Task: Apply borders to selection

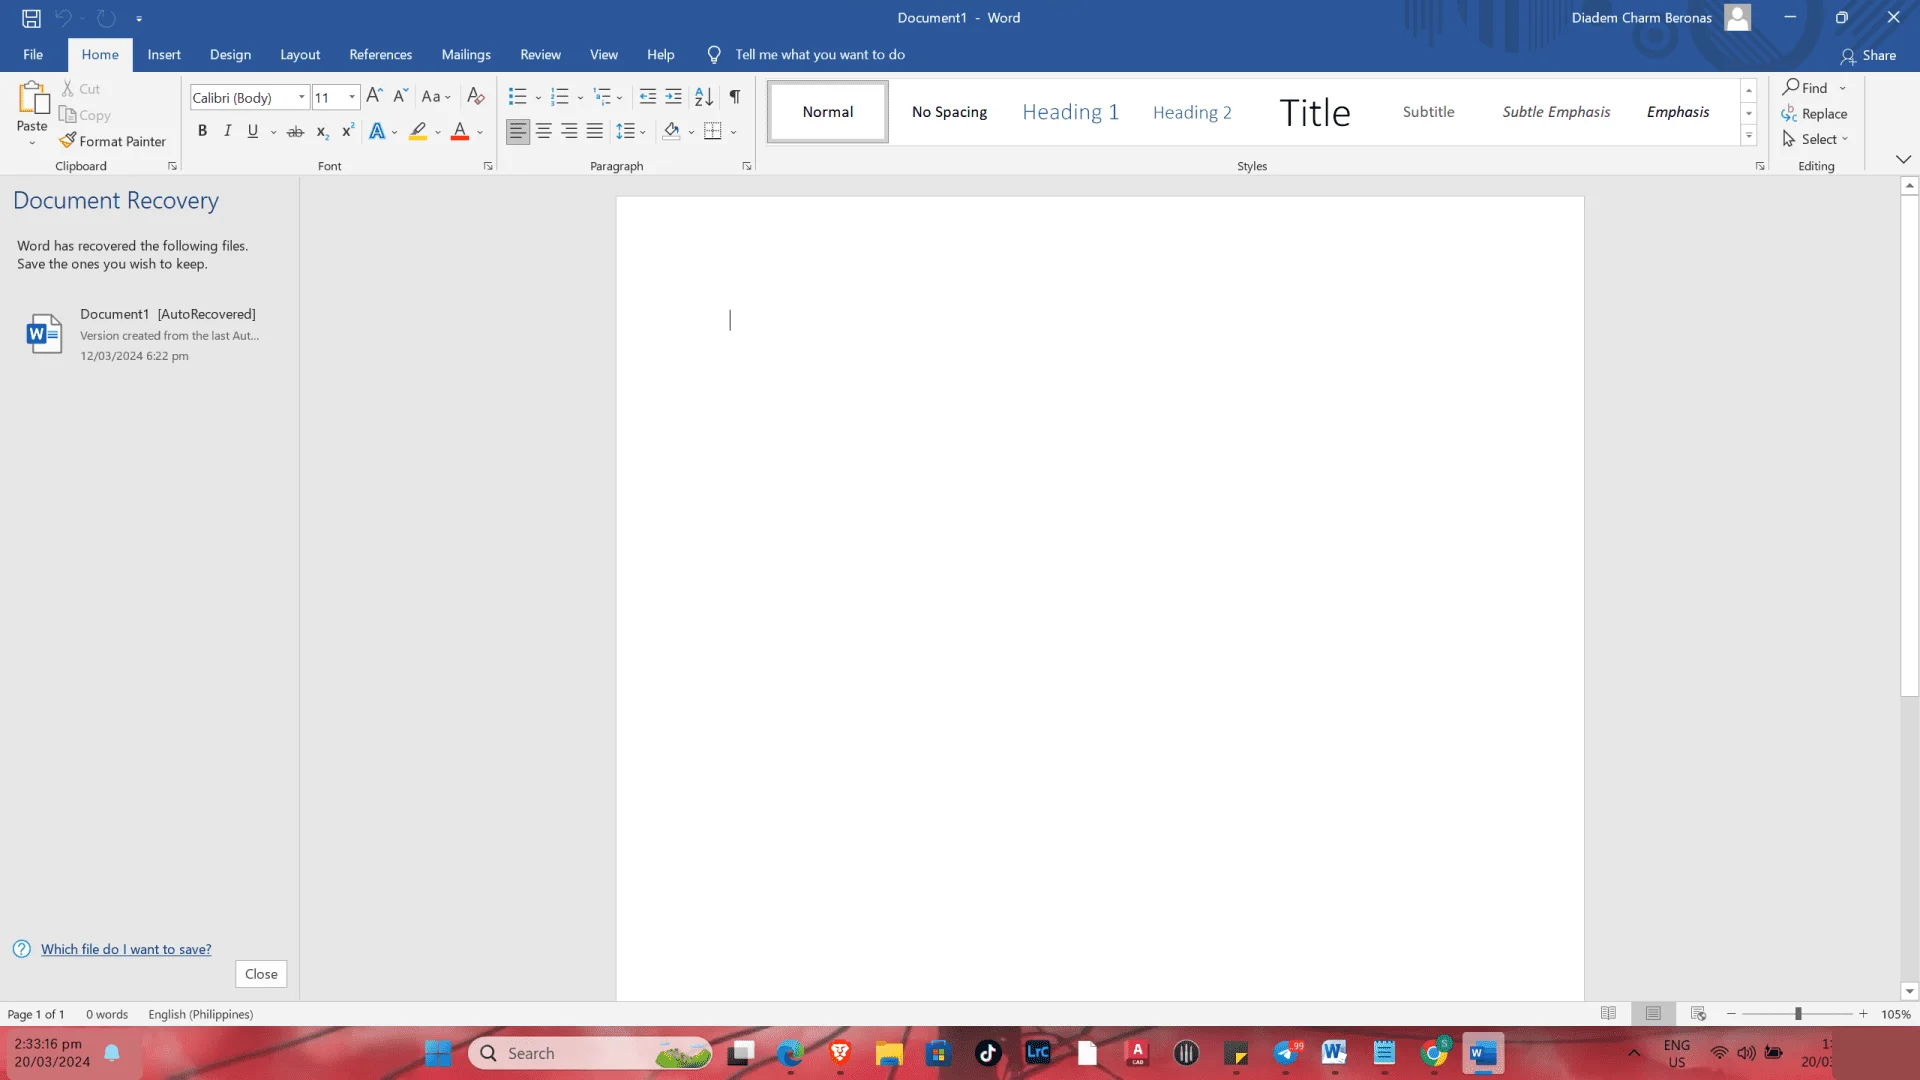Action: [713, 131]
